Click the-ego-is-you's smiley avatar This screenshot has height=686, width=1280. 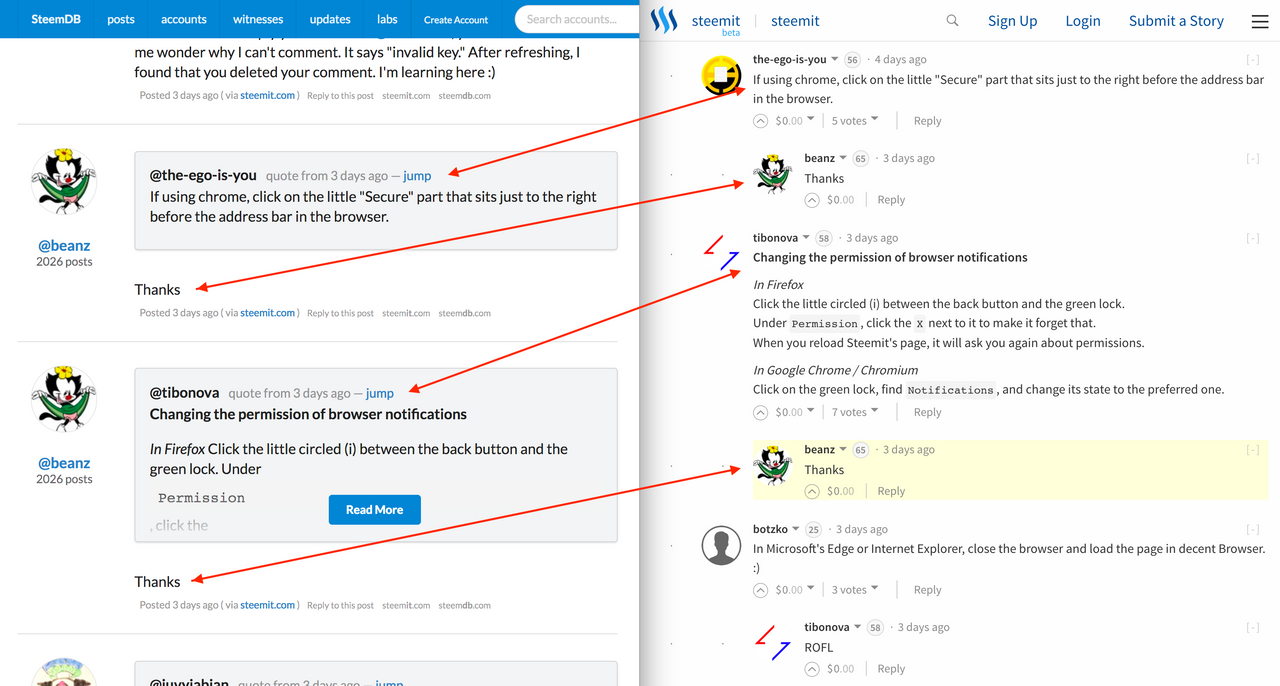[x=721, y=76]
